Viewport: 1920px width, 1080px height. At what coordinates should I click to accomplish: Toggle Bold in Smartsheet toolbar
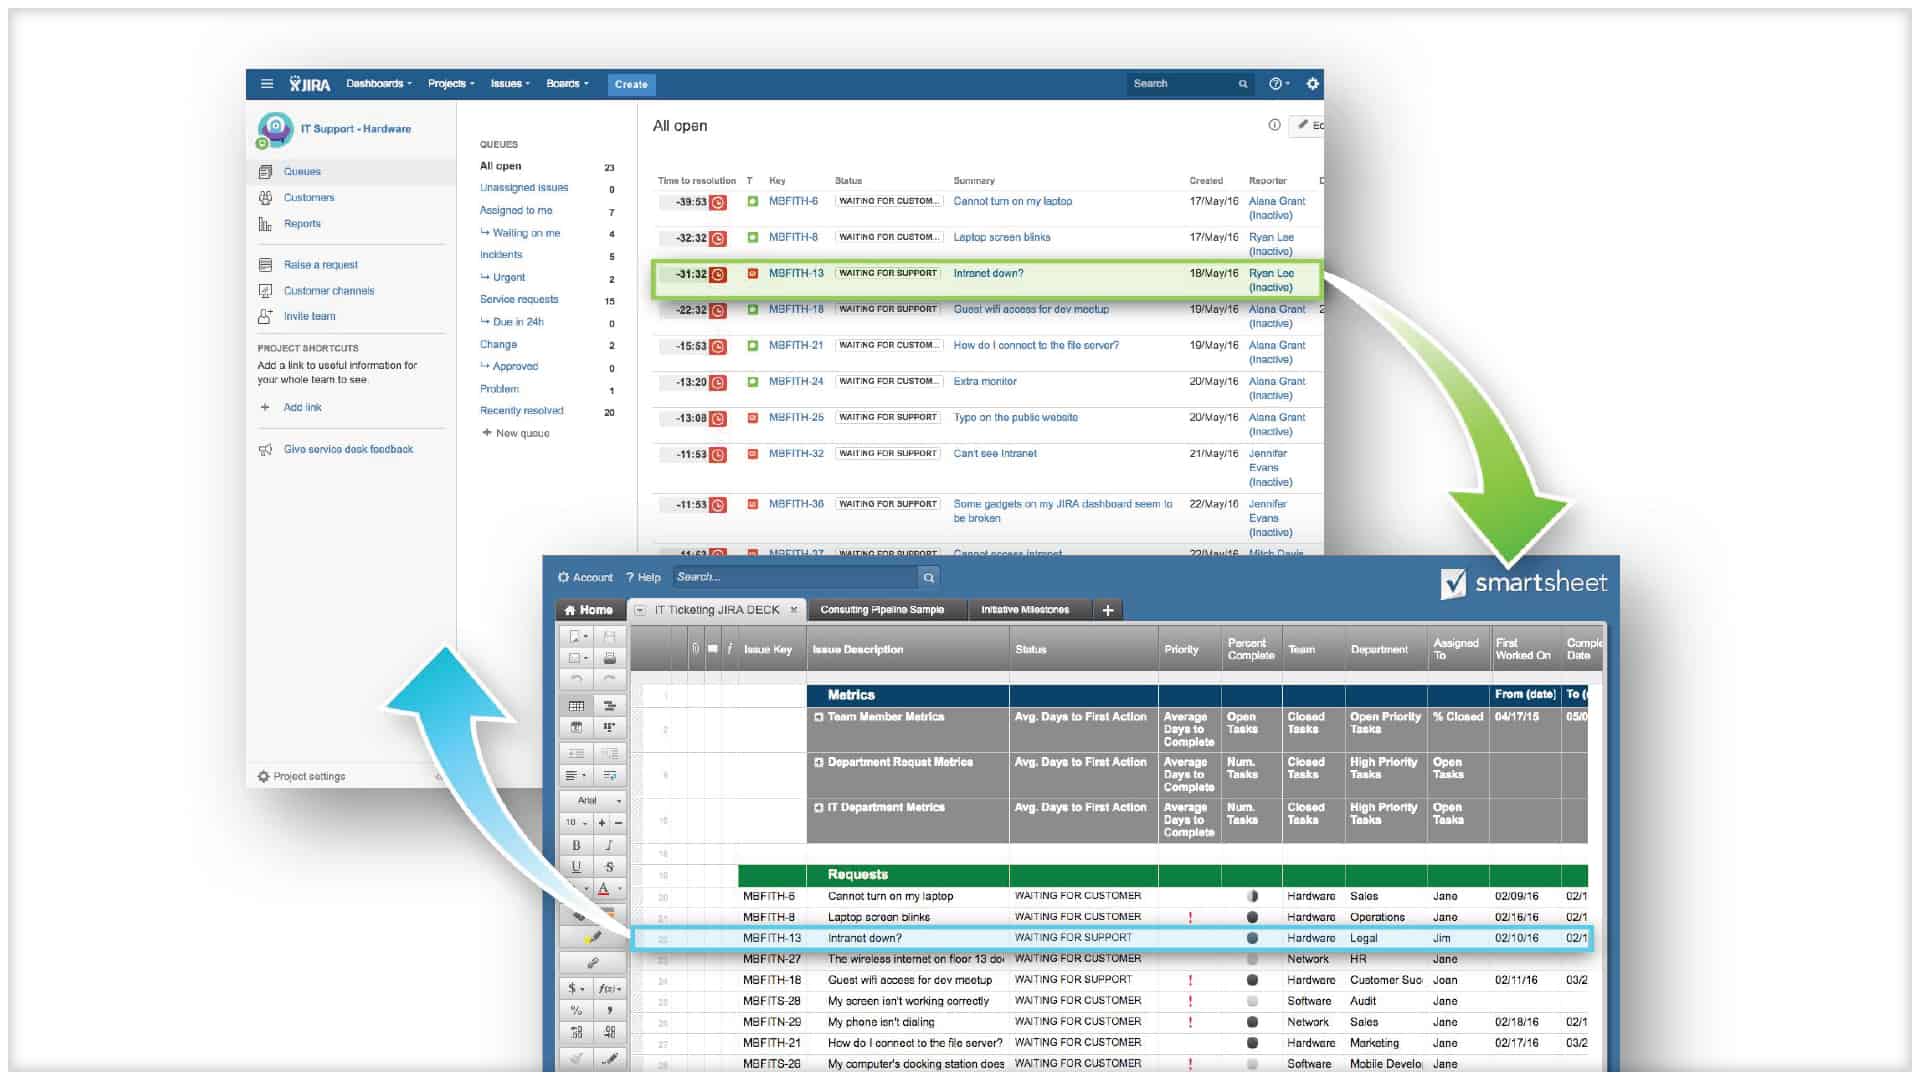(576, 845)
